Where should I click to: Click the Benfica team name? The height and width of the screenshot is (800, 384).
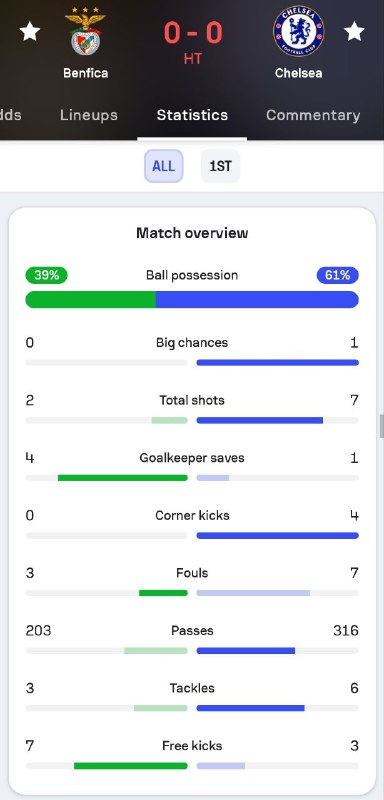click(86, 73)
